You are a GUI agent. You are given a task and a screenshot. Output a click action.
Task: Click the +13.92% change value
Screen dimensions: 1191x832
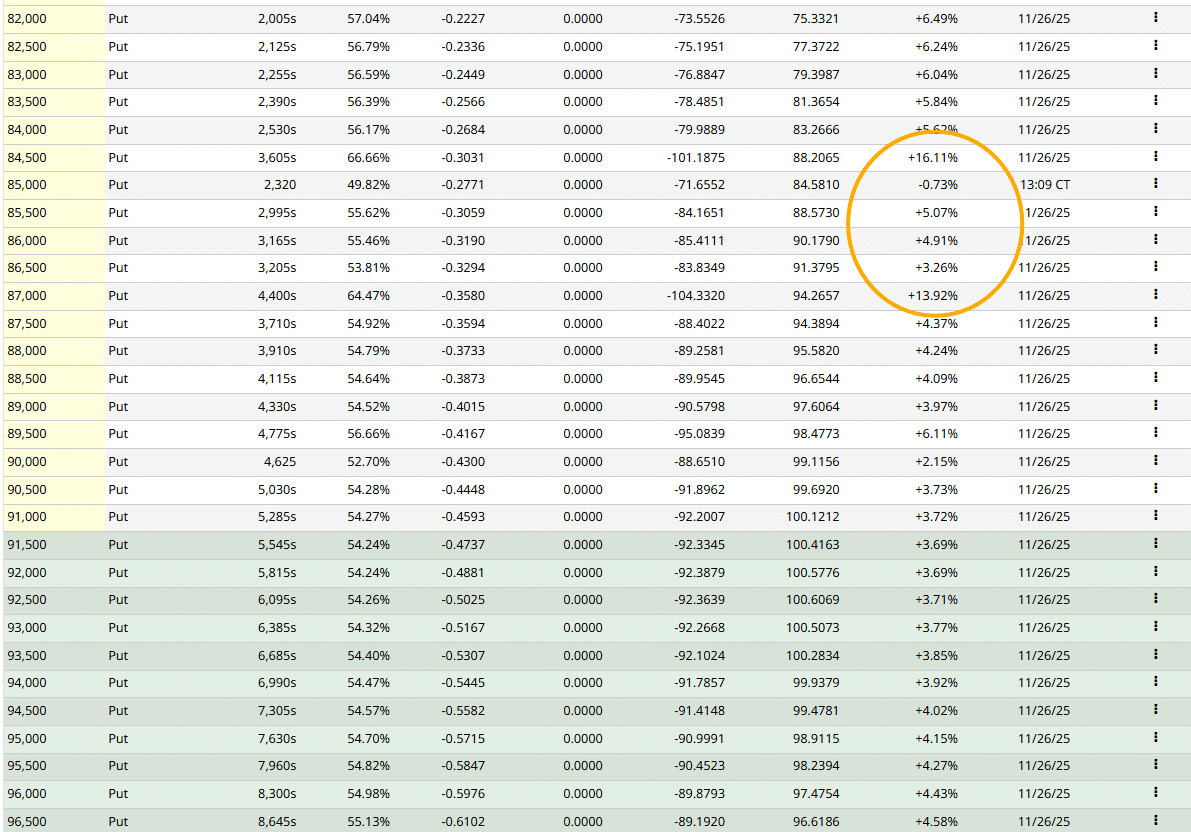(x=933, y=296)
